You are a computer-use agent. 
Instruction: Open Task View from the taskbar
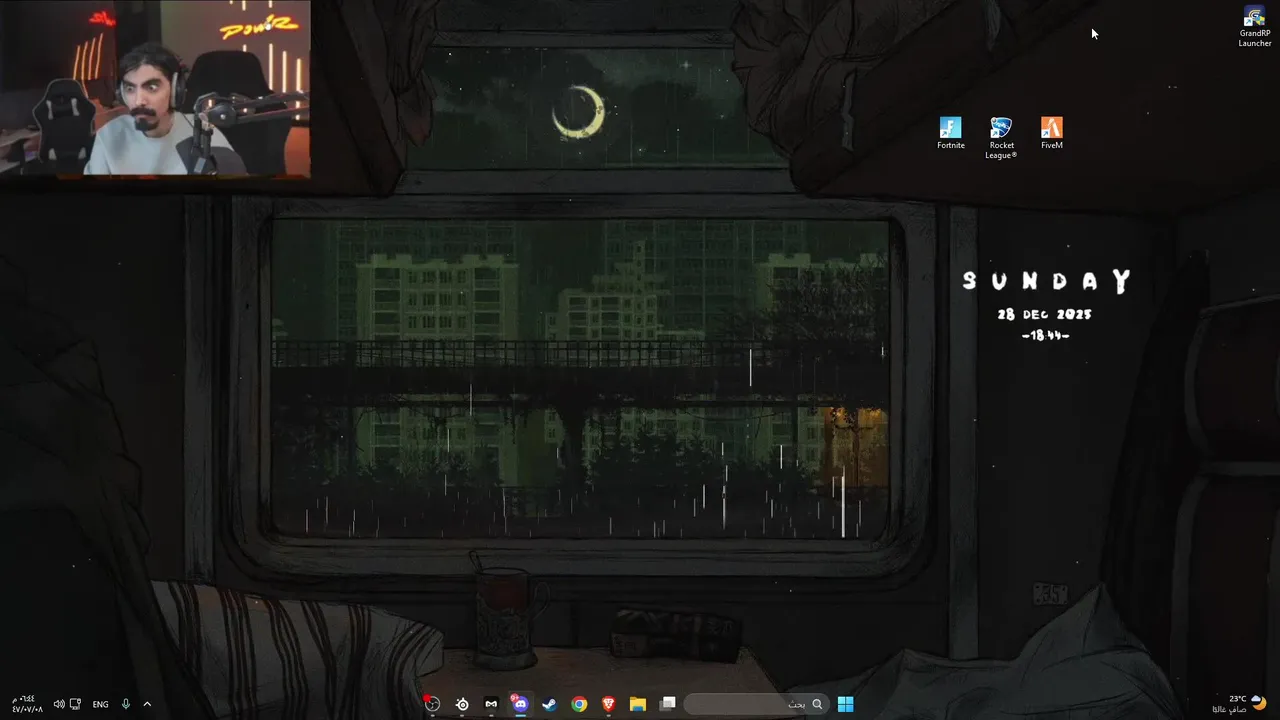click(668, 704)
